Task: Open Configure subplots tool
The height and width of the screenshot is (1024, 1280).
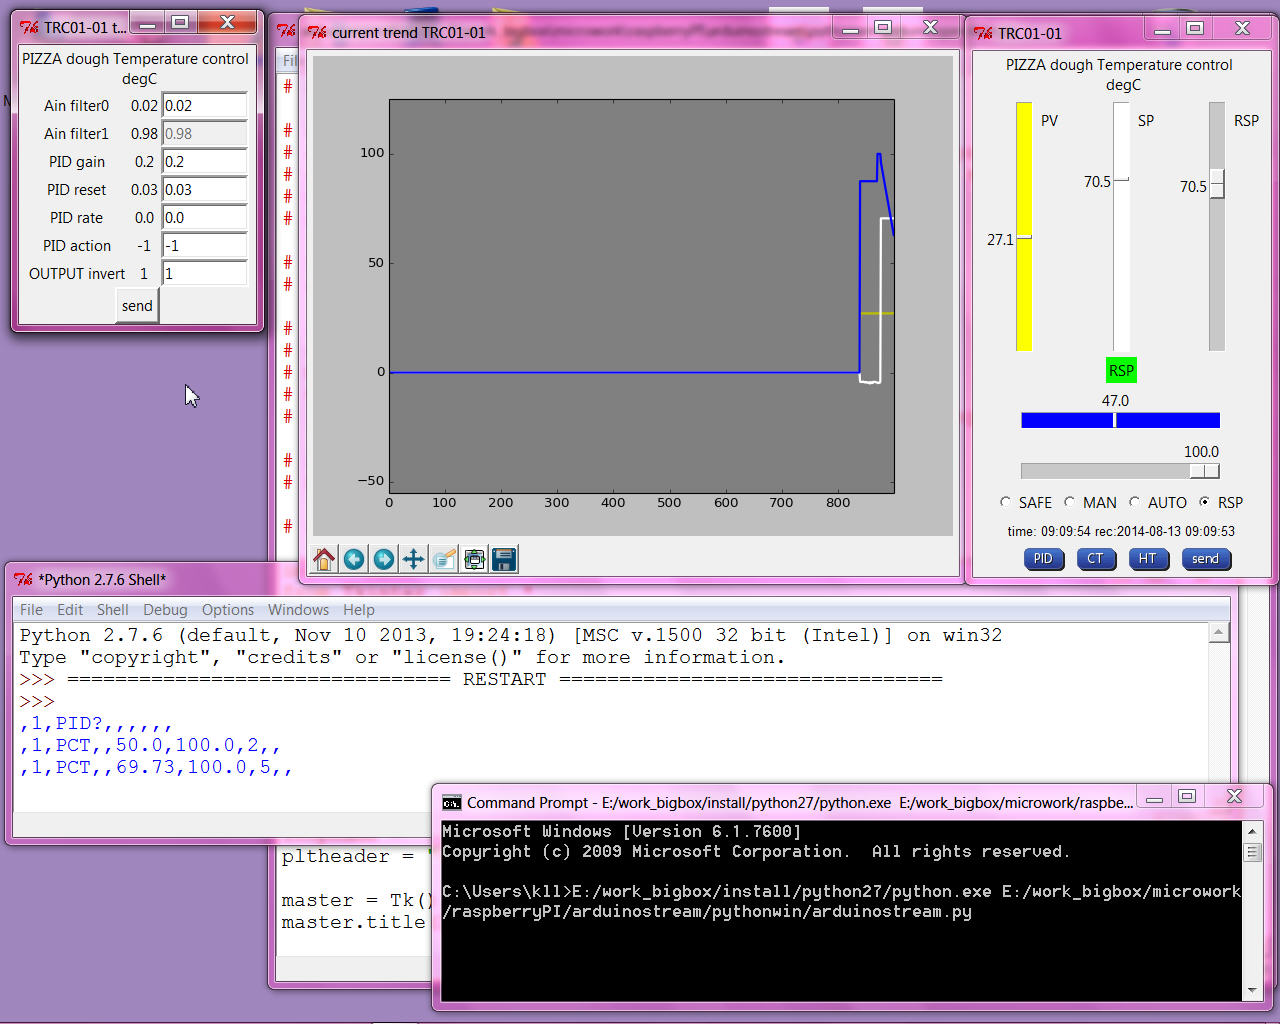Action: tap(474, 559)
